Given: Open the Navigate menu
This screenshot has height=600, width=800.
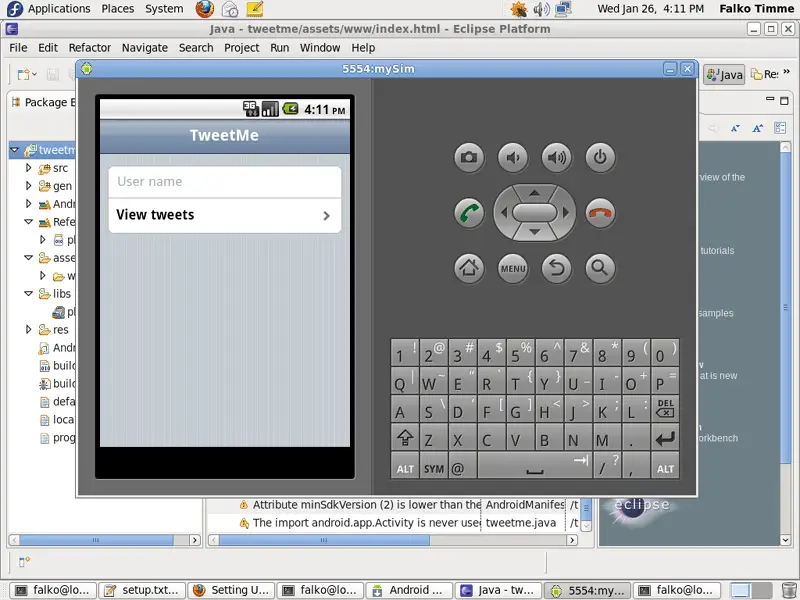Looking at the screenshot, I should (145, 47).
